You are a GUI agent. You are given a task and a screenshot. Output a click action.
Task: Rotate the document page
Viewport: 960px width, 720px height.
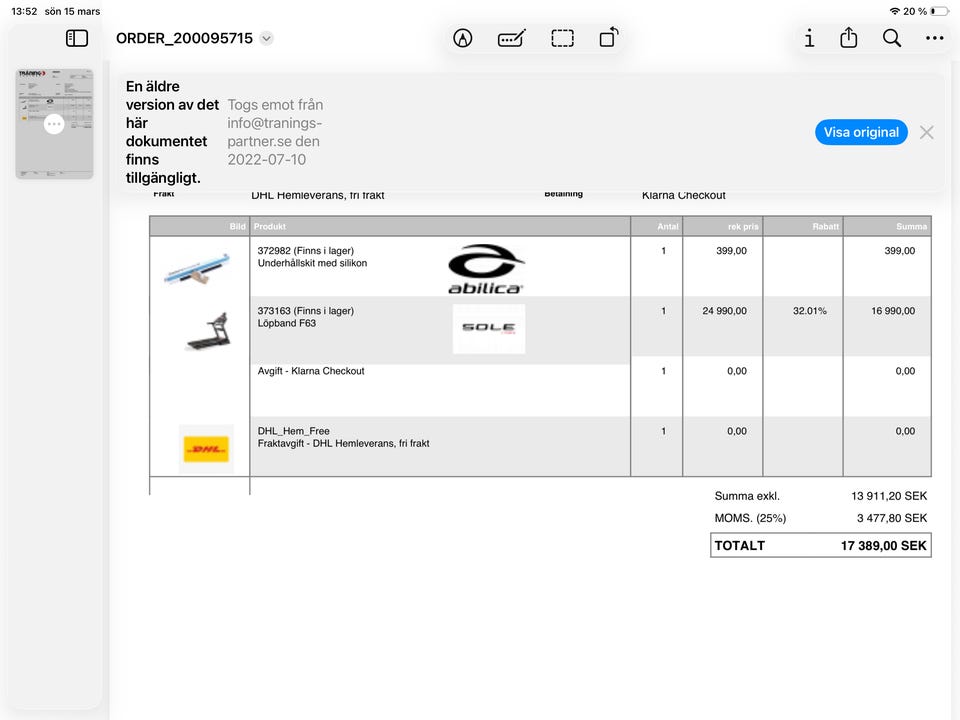(x=609, y=38)
